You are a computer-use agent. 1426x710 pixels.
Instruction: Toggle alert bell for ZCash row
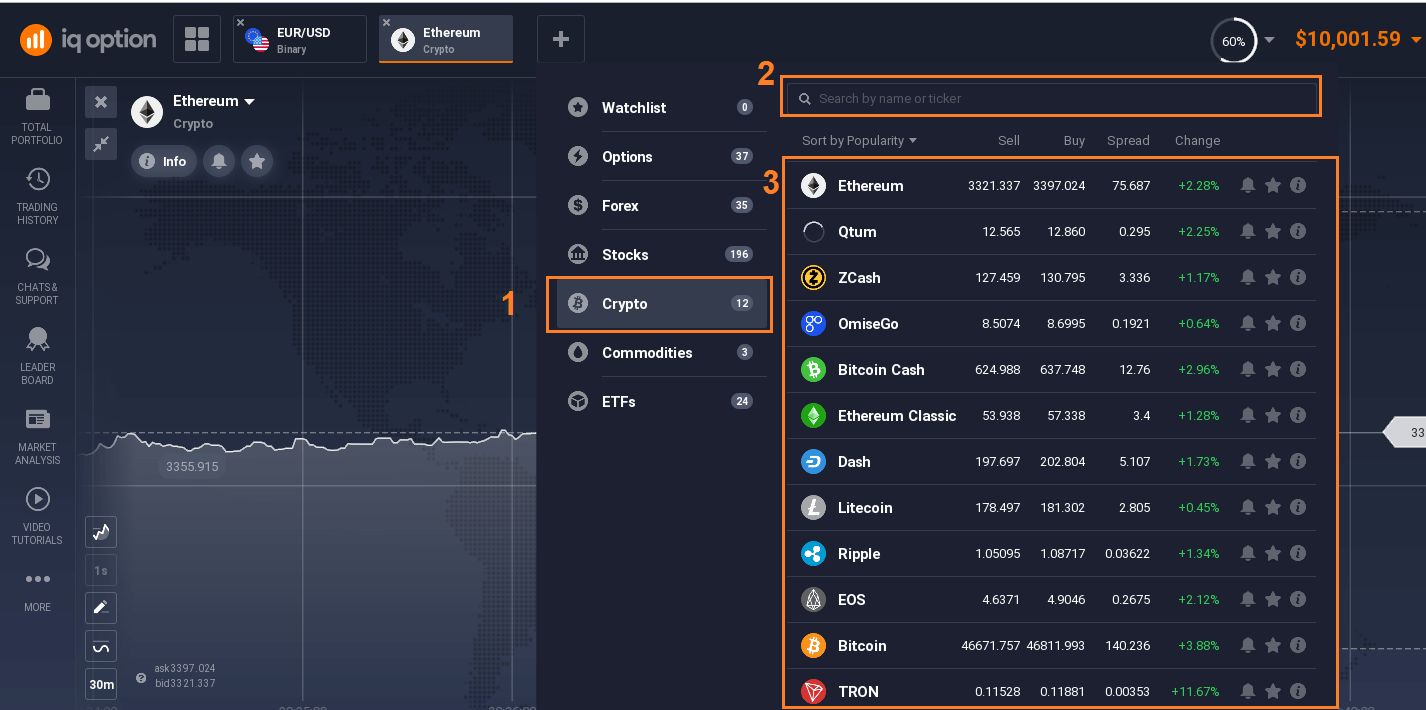pyautogui.click(x=1248, y=278)
